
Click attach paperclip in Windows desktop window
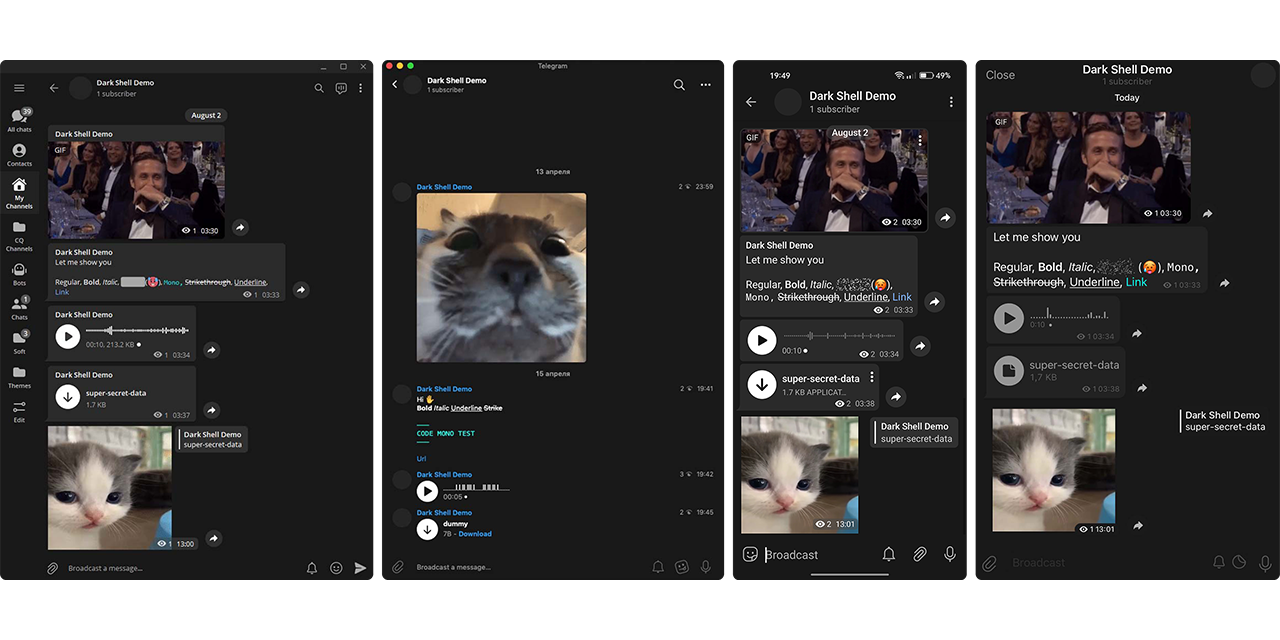53,568
